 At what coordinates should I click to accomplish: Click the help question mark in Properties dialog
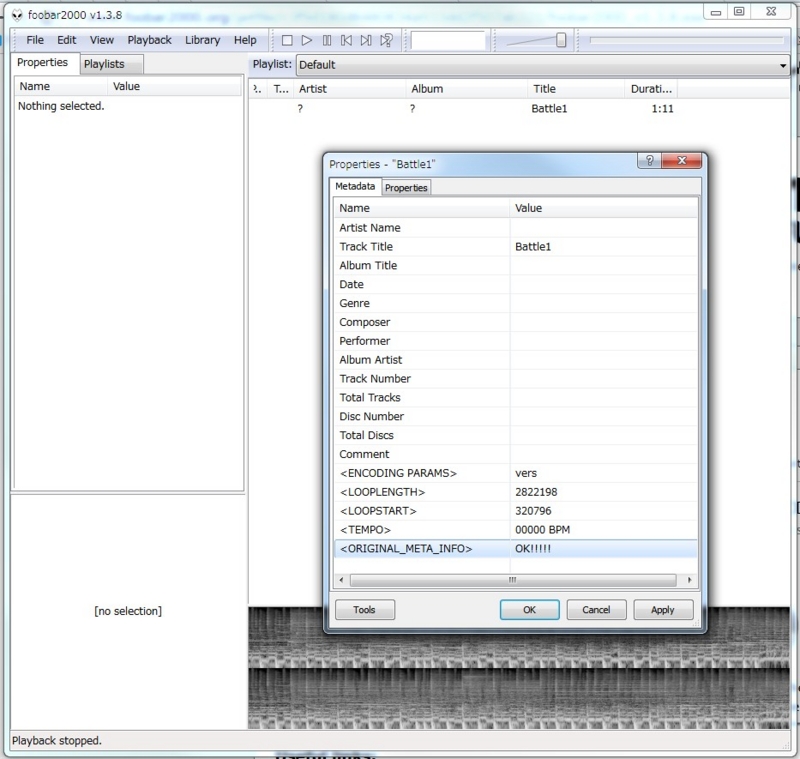(649, 161)
